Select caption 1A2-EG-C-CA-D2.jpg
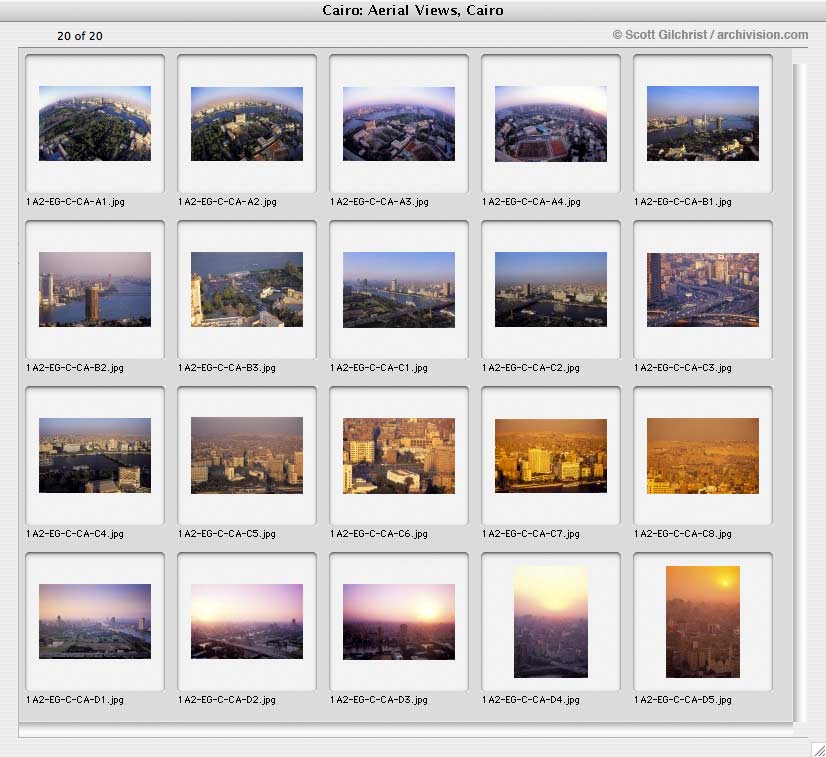The height and width of the screenshot is (757, 826). [227, 700]
